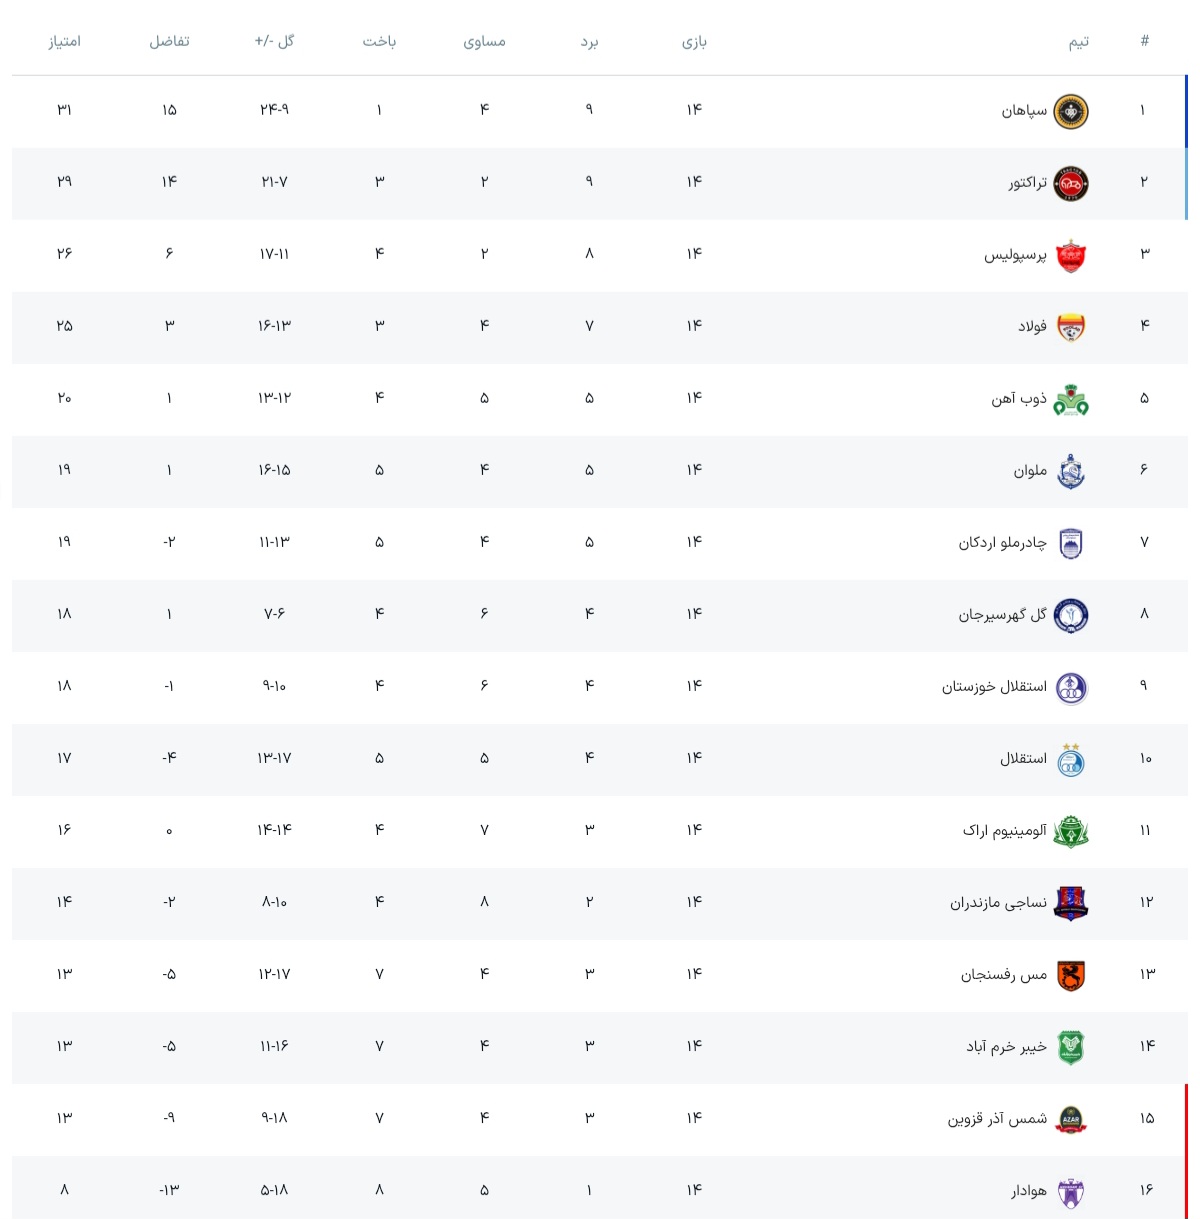Click the استقلال خوزستان team name
This screenshot has width=1200, height=1219.
pyautogui.click(x=994, y=686)
